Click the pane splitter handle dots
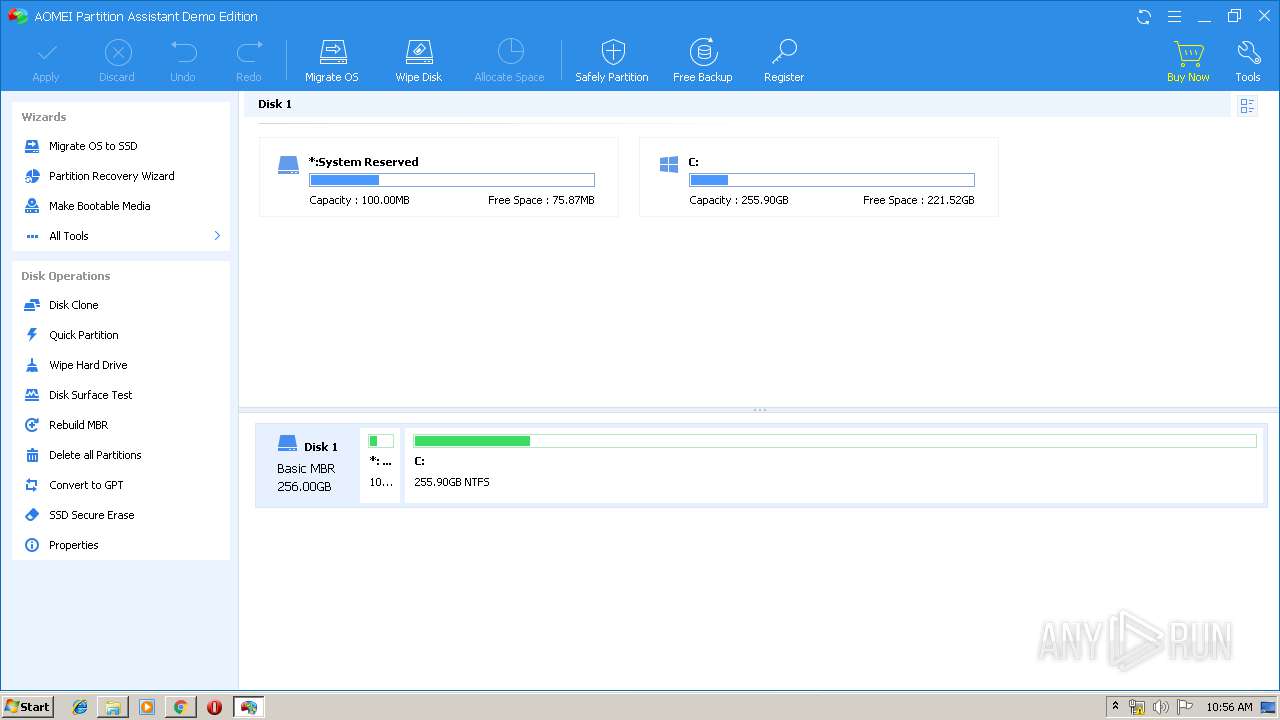 pos(760,410)
